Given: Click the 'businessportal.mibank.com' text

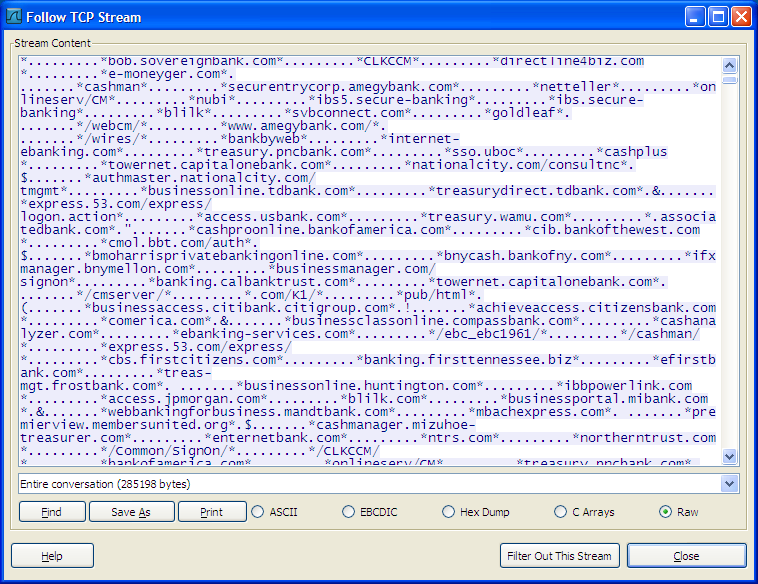Looking at the screenshot, I should coord(608,398).
